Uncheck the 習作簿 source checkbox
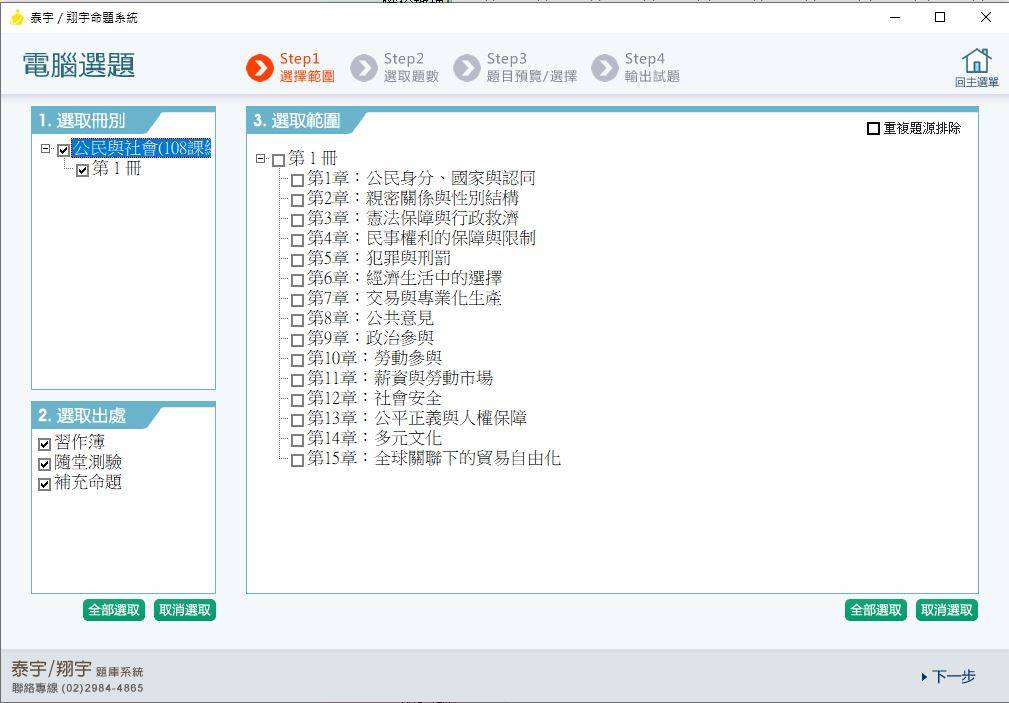Image resolution: width=1009 pixels, height=703 pixels. click(44, 444)
